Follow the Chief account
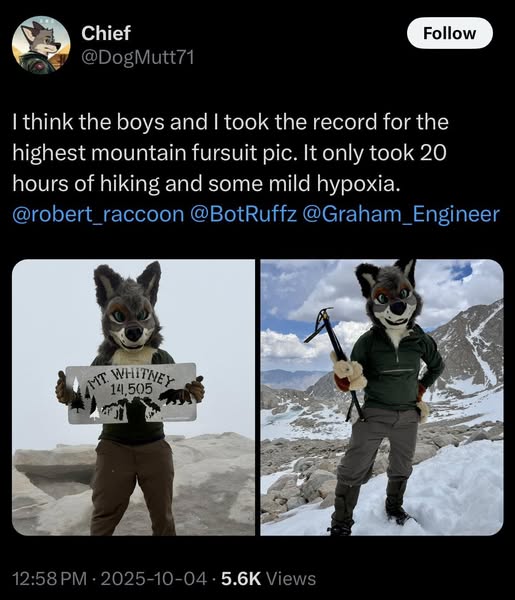Image resolution: width=515 pixels, height=600 pixels. [x=450, y=33]
